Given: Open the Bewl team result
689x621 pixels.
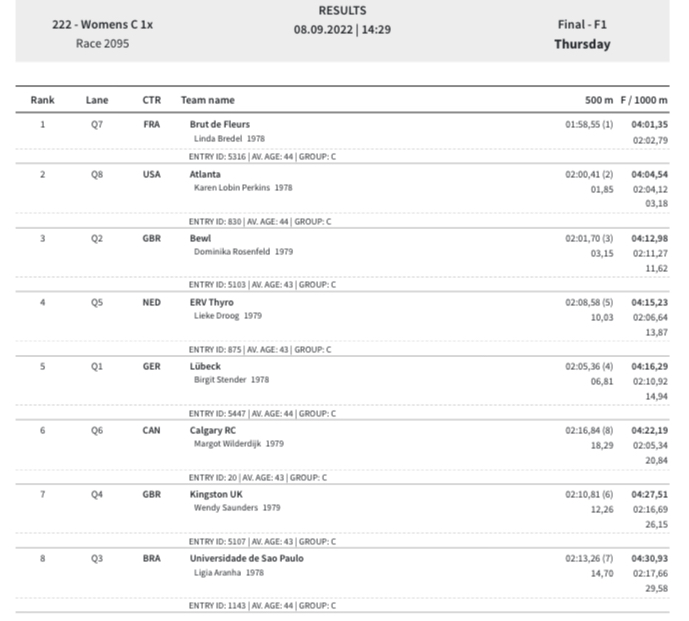Looking at the screenshot, I should (200, 238).
